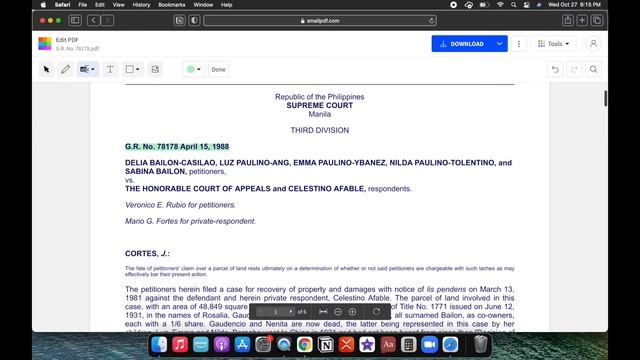Open the Bookmarks menu
Screen dimensions: 640x360
171,5
